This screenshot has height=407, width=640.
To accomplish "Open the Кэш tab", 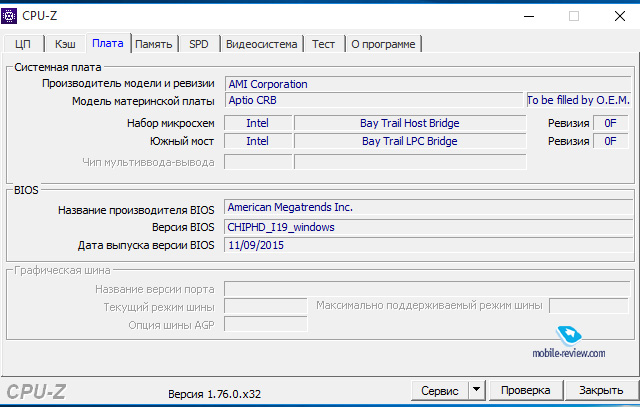I will 65,44.
